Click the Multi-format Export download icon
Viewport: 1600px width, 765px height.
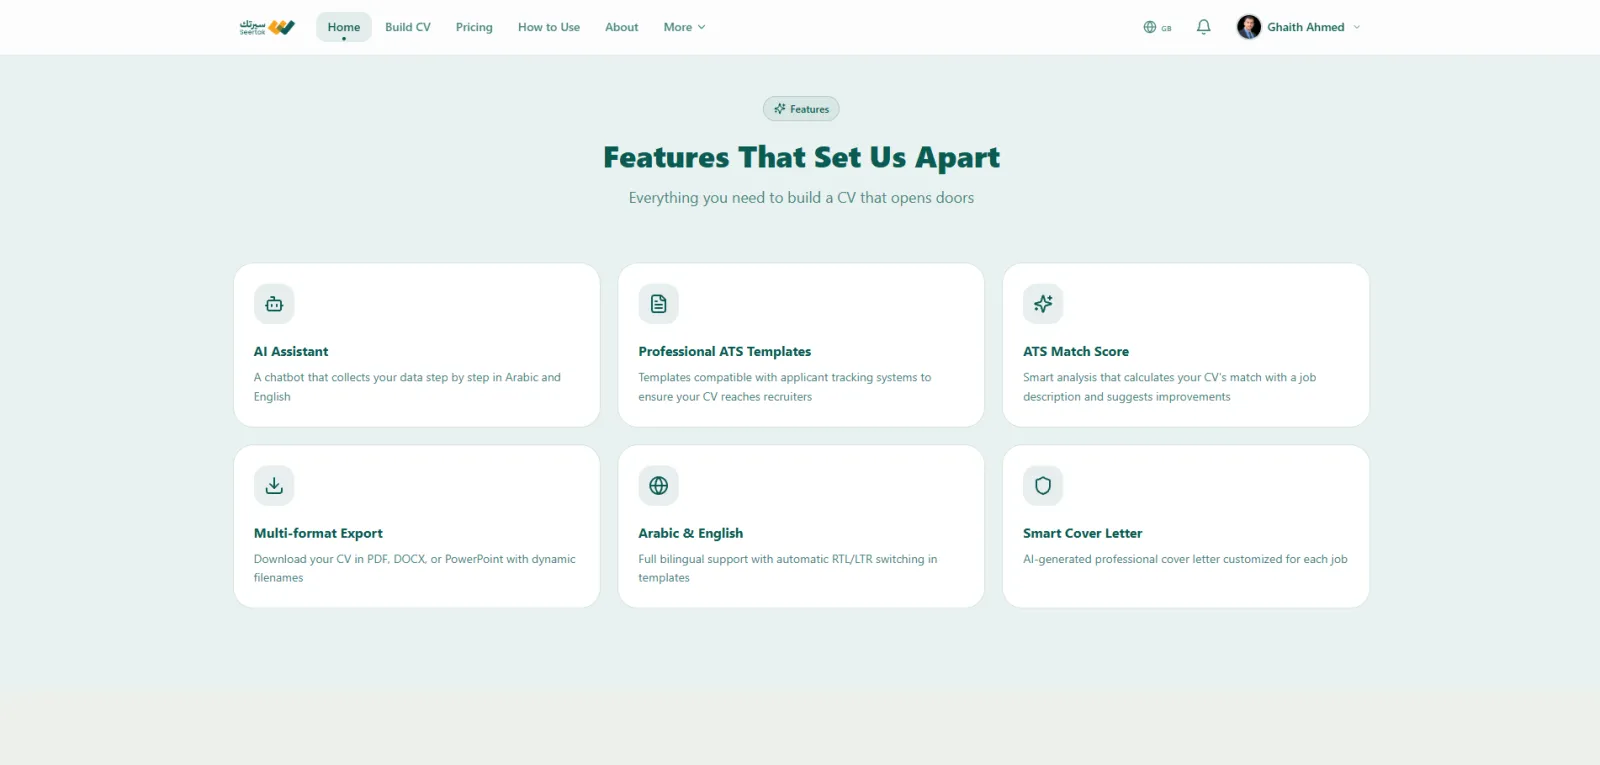274,485
